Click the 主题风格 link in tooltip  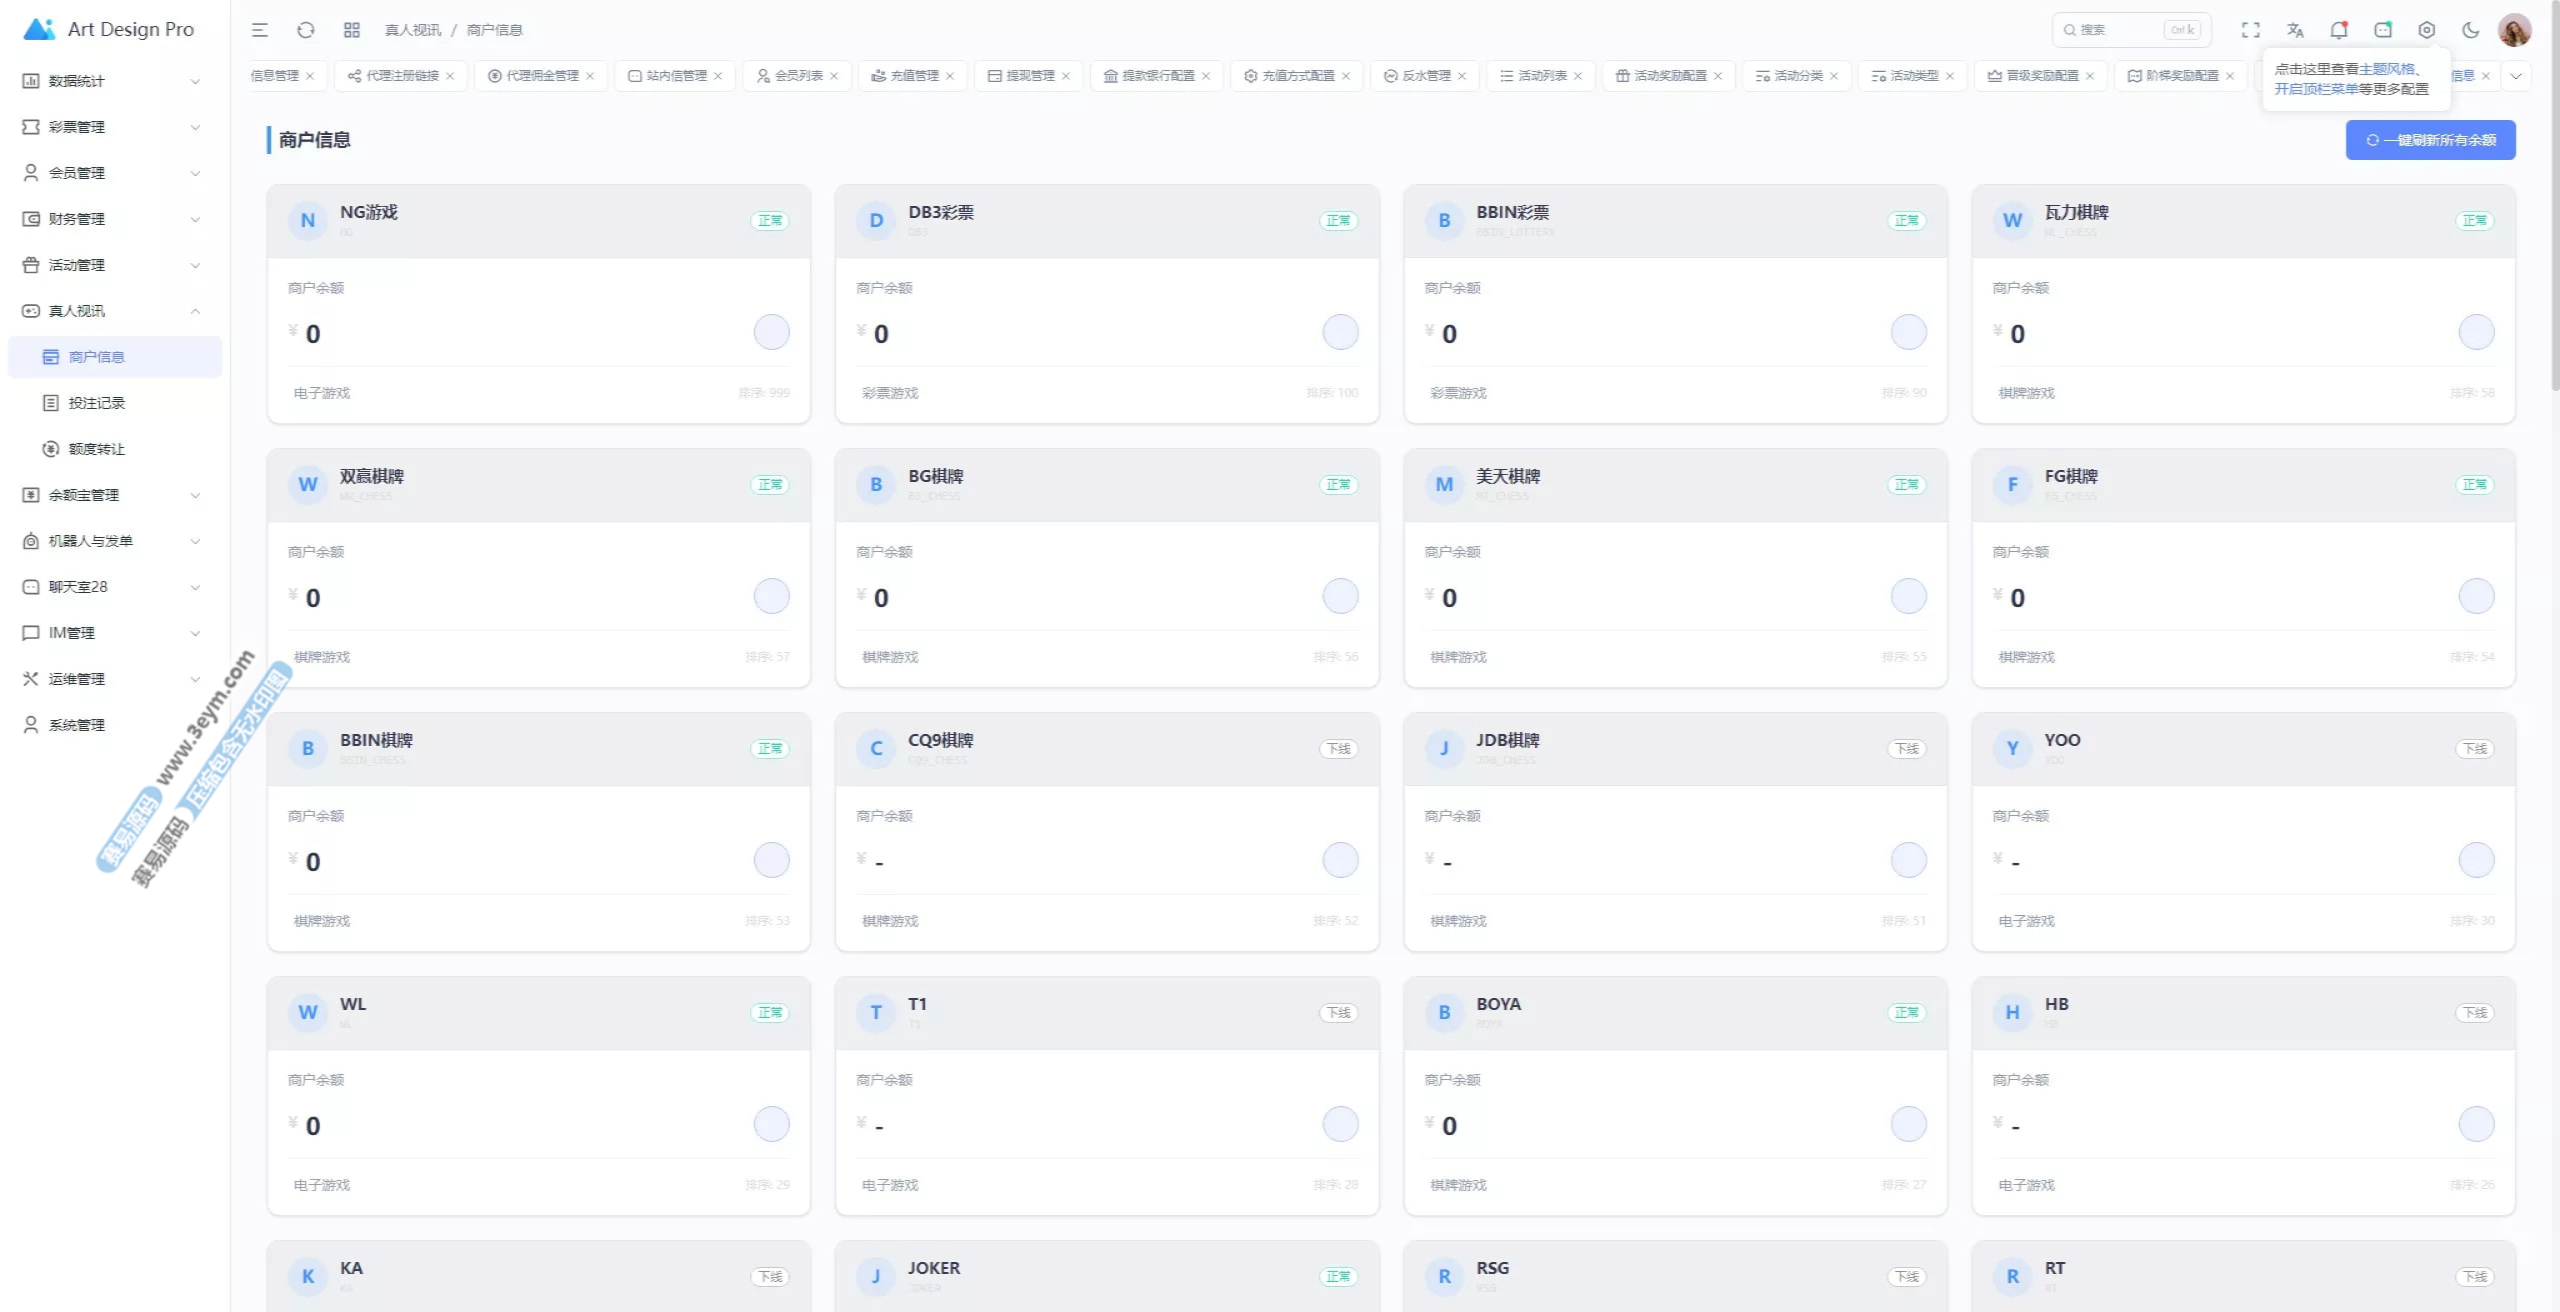click(x=2386, y=69)
